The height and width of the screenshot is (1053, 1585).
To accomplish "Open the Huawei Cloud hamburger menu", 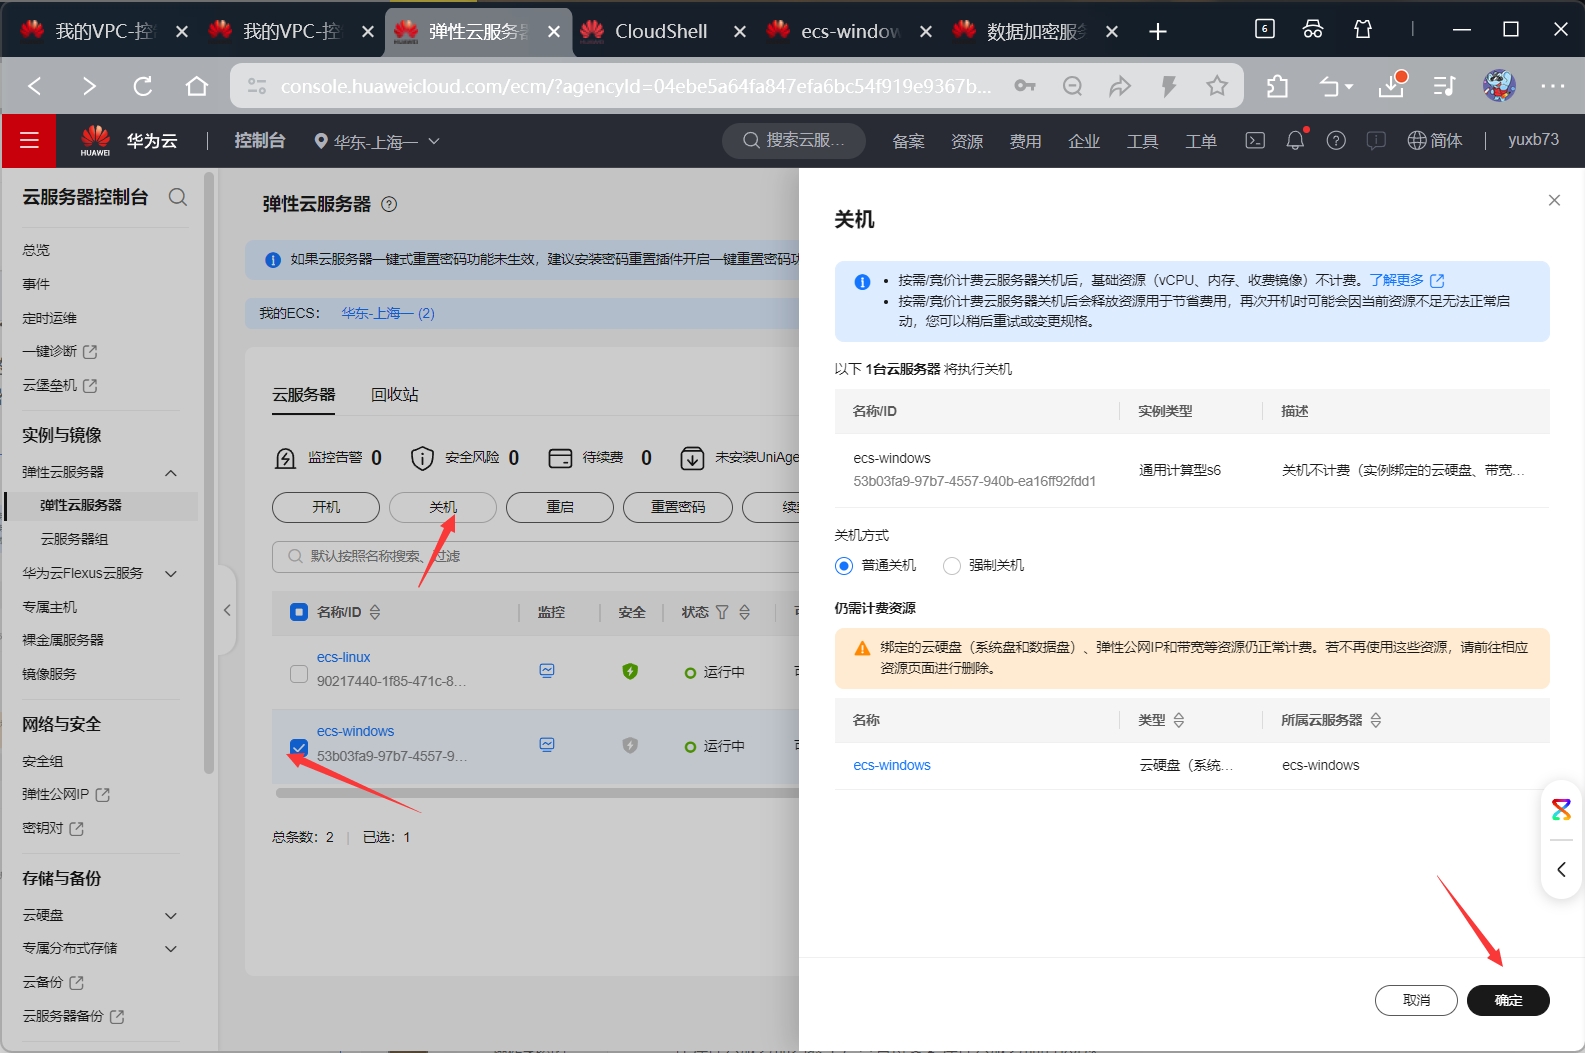I will coord(29,141).
